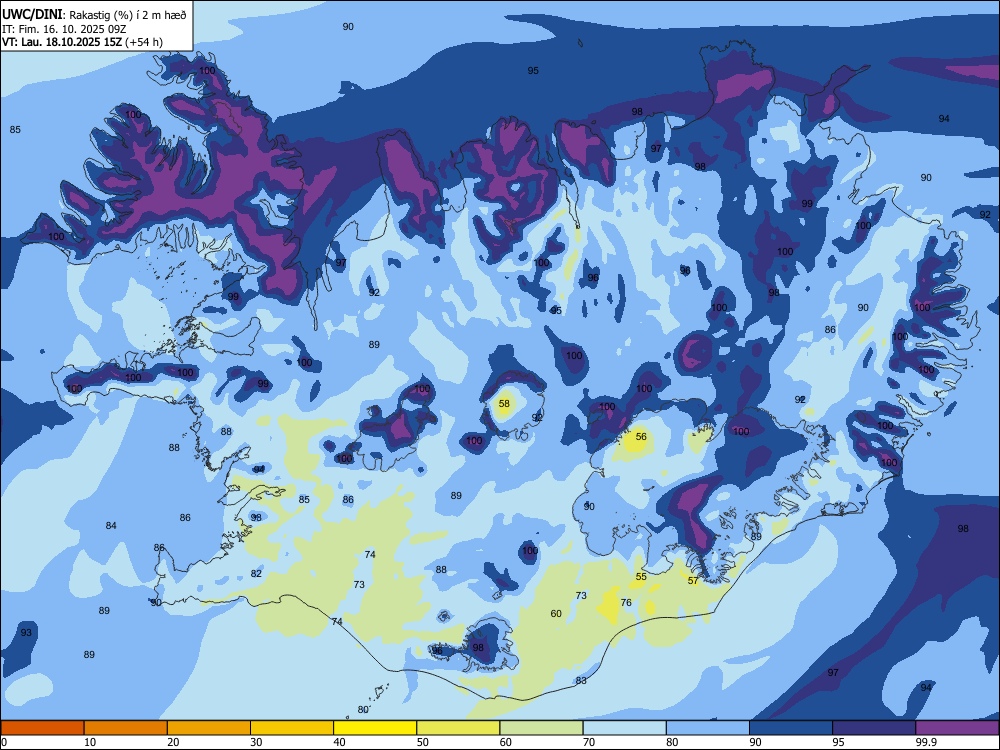Click the 0–10 dark orange legend swatch
1000x750 pixels.
click(42, 728)
